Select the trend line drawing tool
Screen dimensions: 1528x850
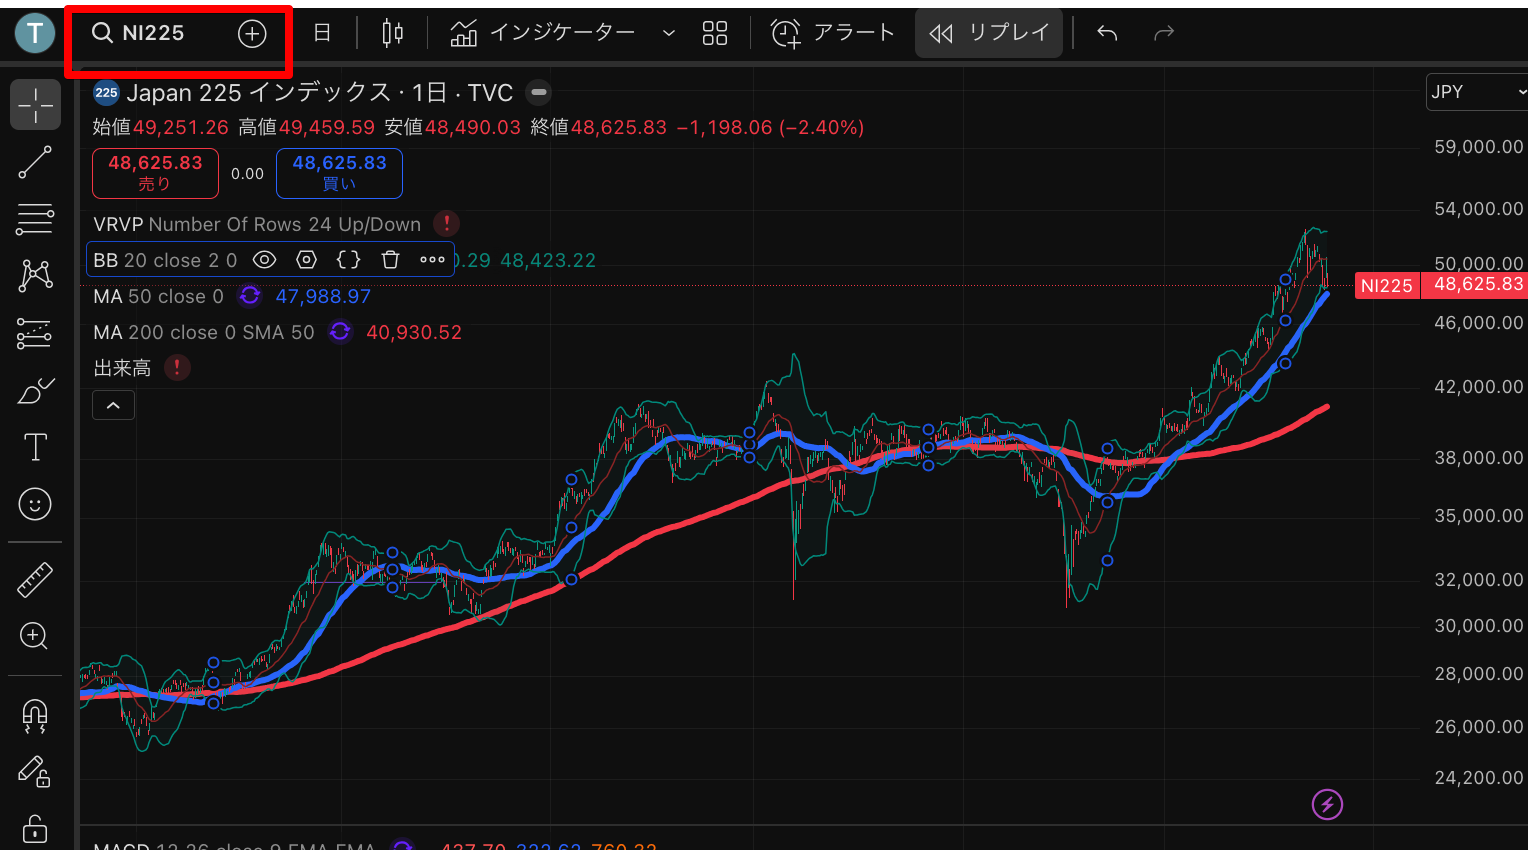(x=35, y=162)
